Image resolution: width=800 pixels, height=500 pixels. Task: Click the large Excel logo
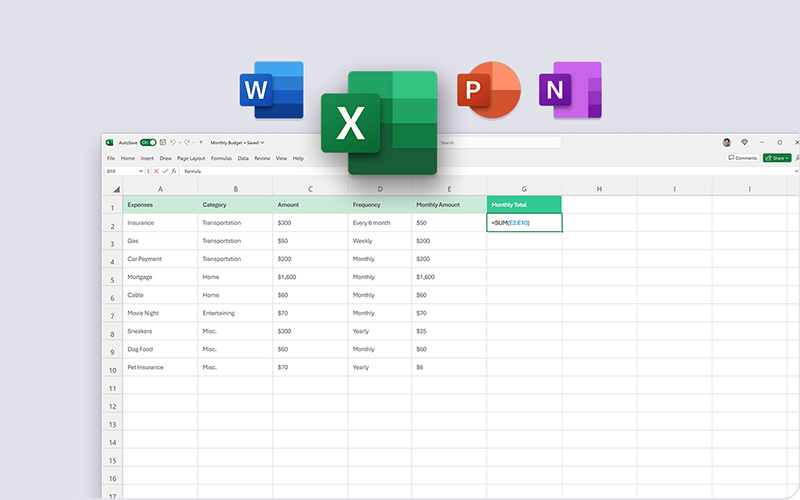tap(379, 123)
